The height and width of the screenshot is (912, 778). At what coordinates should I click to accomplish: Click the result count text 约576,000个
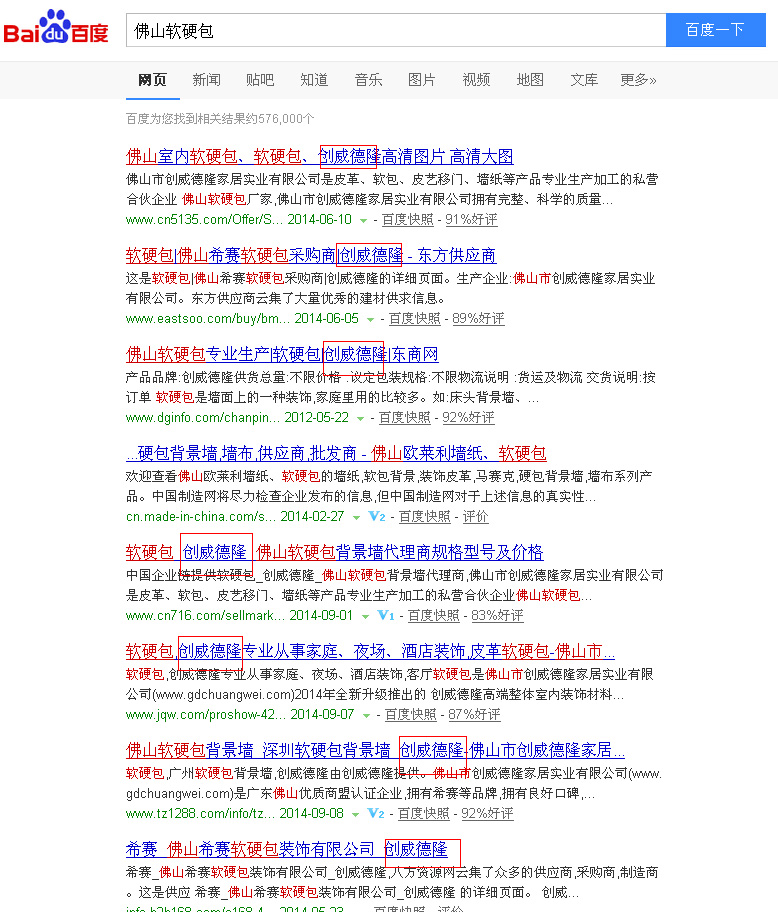click(281, 119)
